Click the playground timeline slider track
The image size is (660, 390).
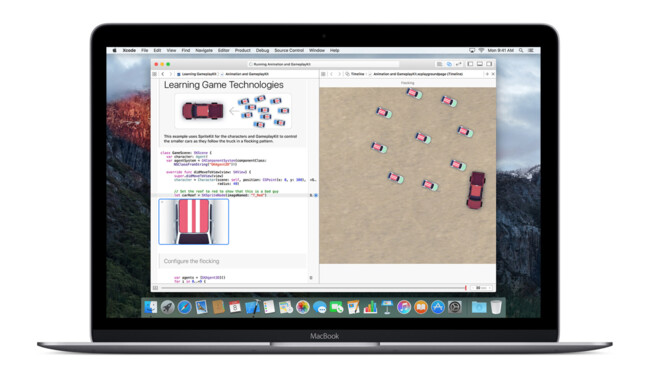tap(314, 288)
